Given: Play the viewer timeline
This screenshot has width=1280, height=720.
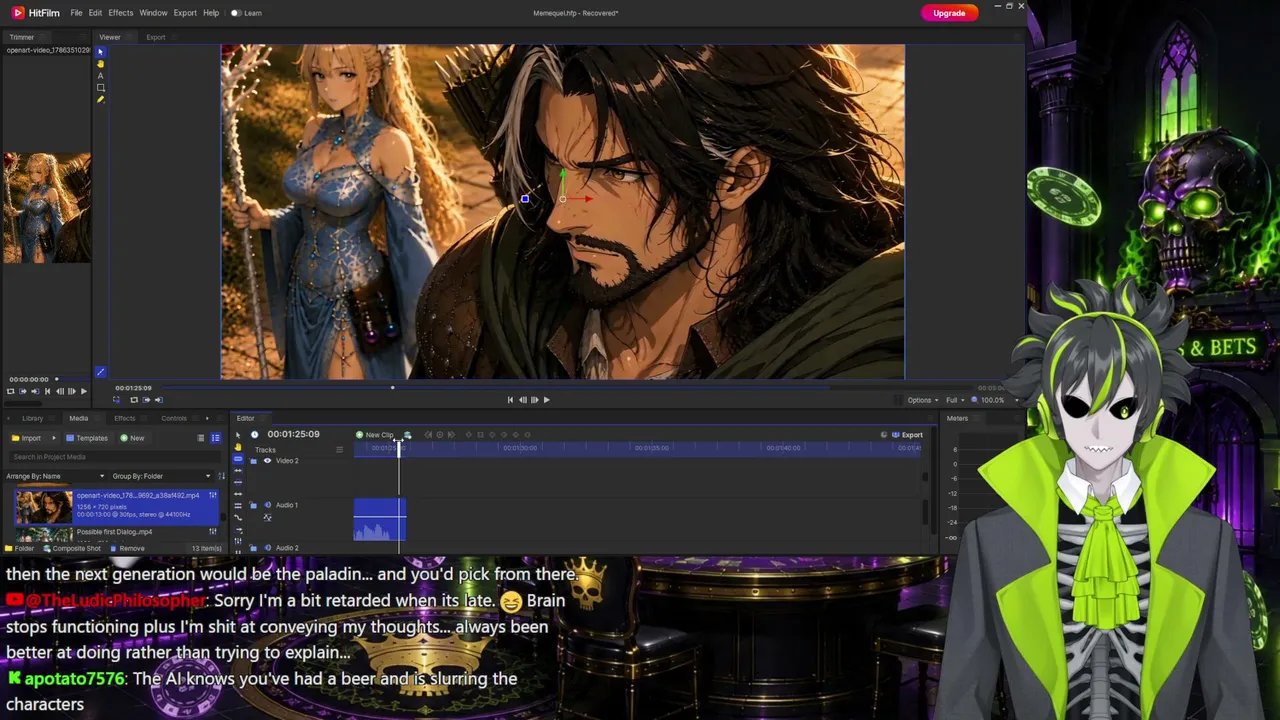Looking at the screenshot, I should [546, 400].
